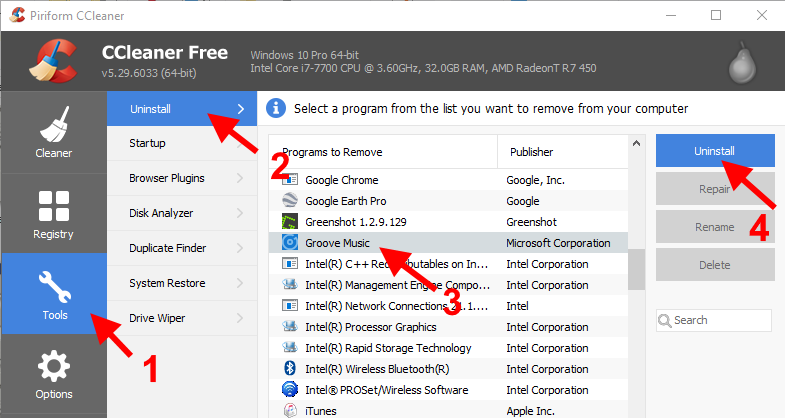785x418 pixels.
Task: Click Microsoft Corporation publisher cell
Action: (x=558, y=243)
